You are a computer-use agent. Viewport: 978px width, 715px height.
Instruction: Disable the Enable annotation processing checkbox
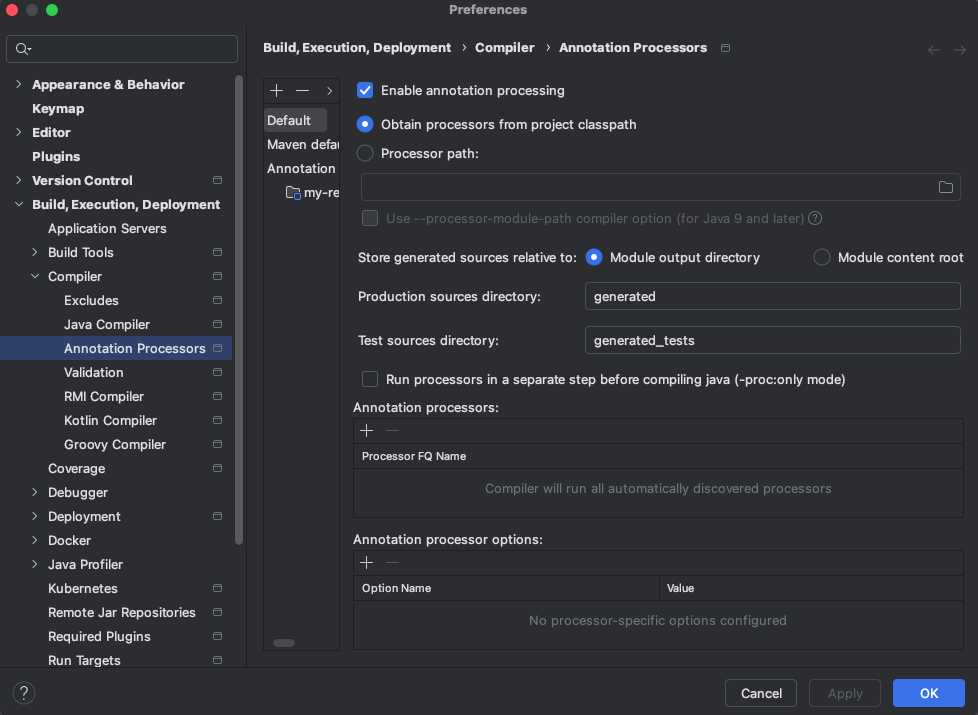(x=365, y=90)
